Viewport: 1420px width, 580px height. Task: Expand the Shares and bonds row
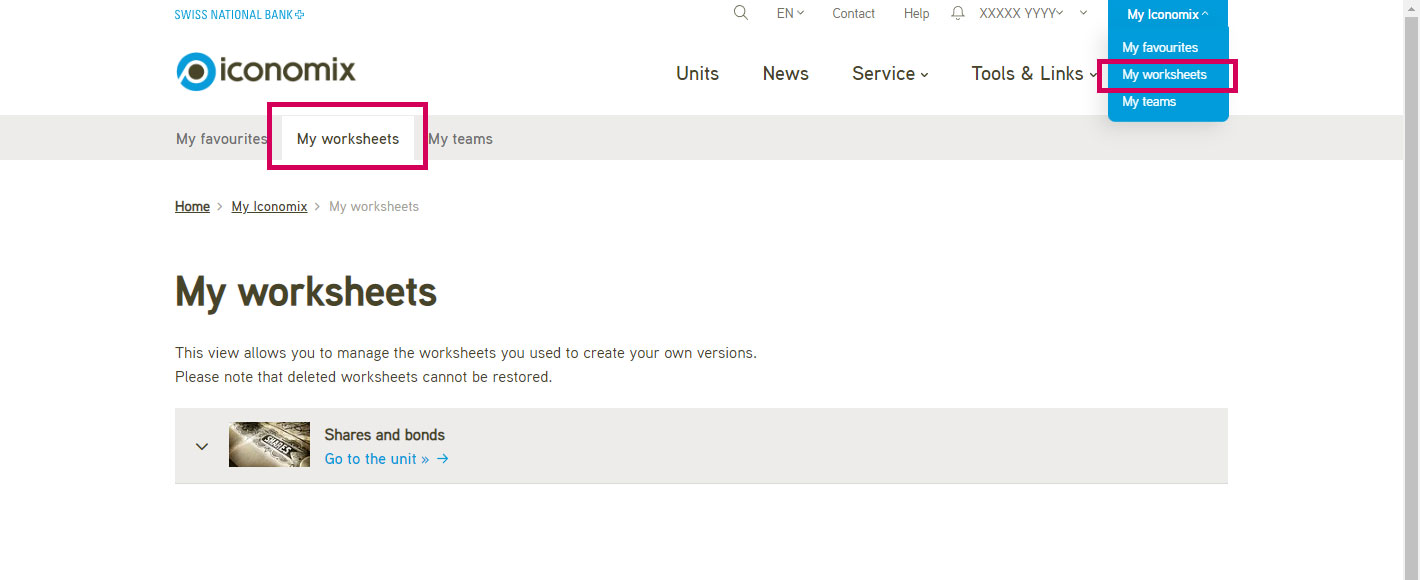pos(202,446)
